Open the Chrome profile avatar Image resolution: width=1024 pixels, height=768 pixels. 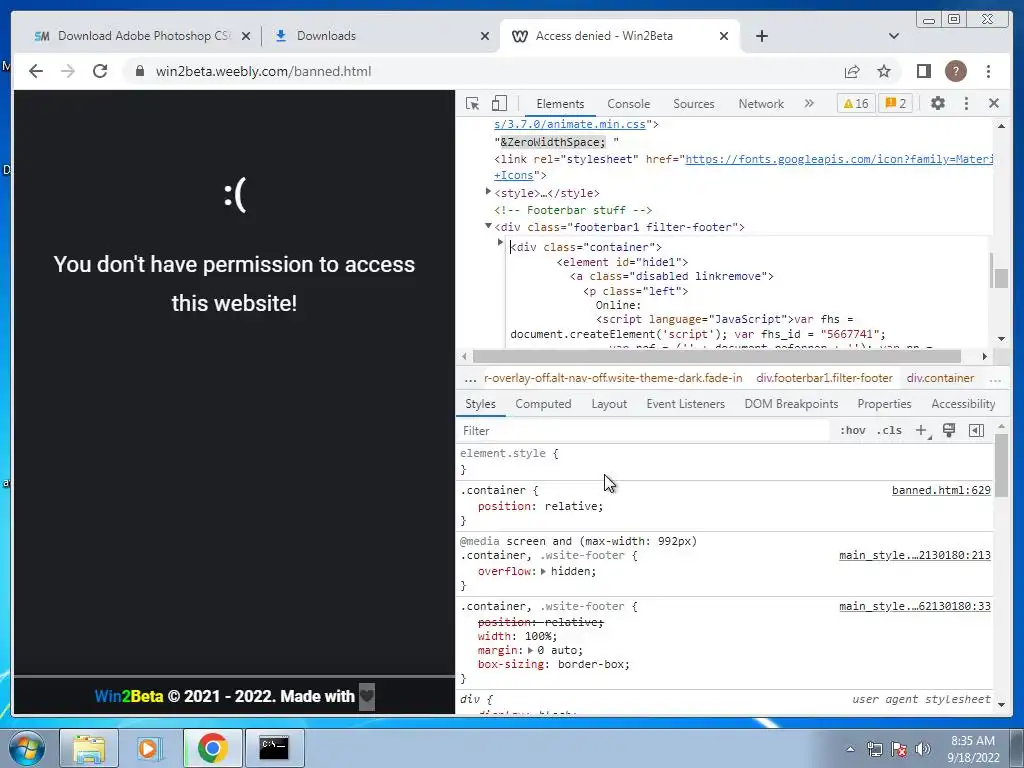[x=955, y=71]
